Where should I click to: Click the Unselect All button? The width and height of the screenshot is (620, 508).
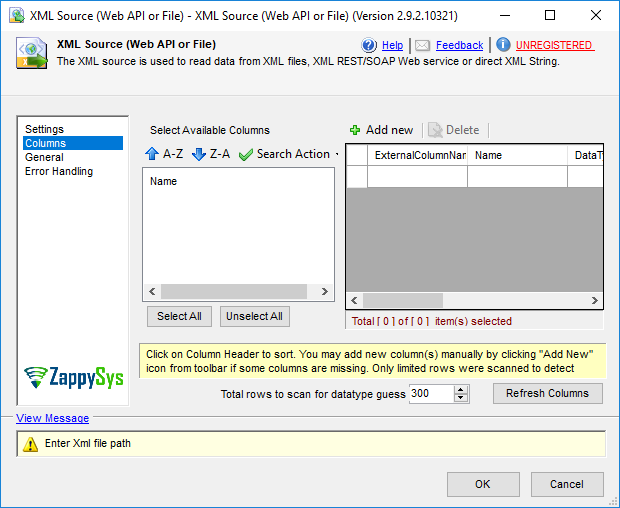(255, 317)
